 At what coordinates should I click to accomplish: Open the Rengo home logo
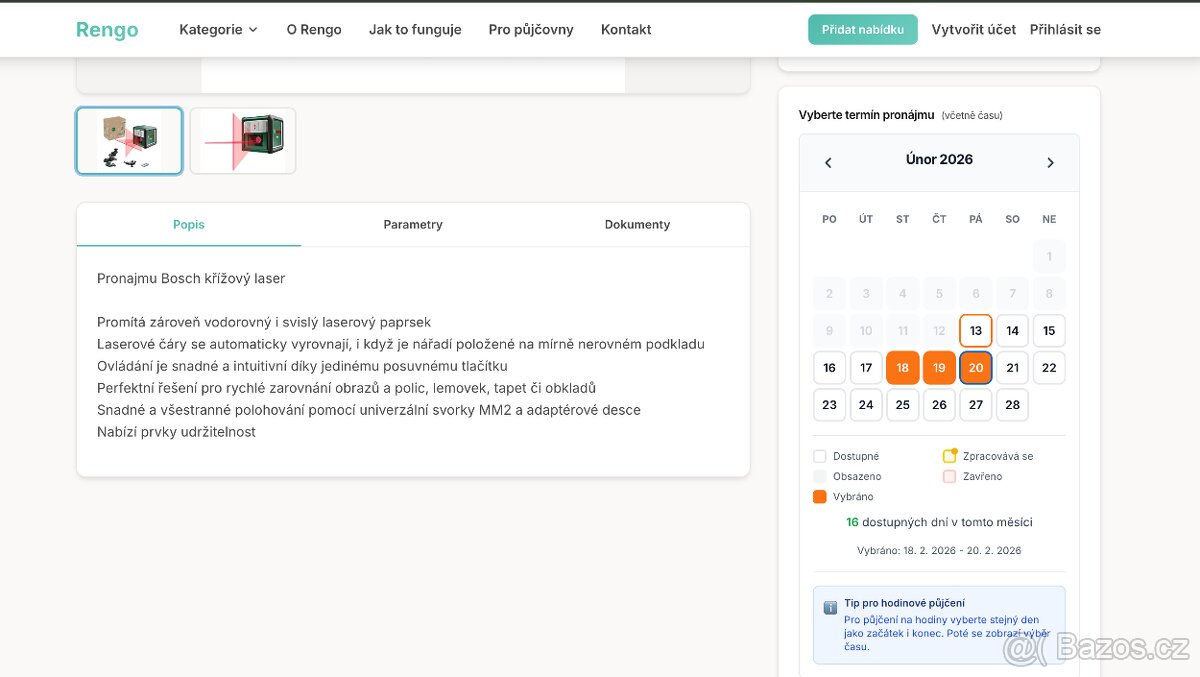[x=107, y=30]
